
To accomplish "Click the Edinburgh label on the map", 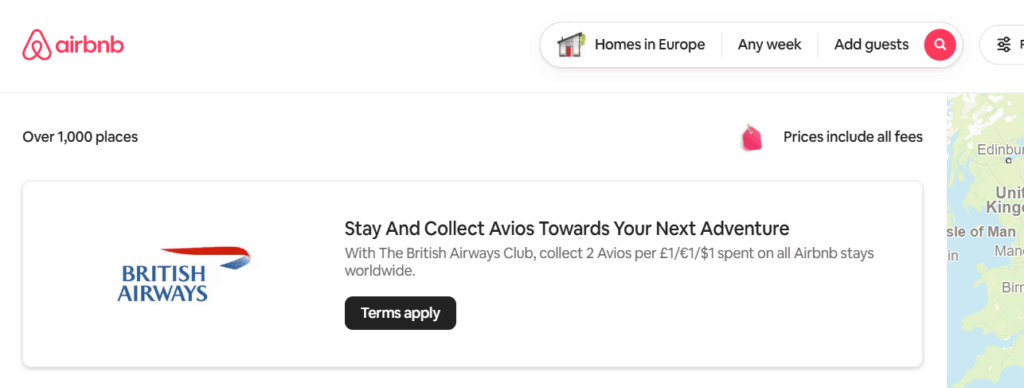I will pyautogui.click(x=1000, y=150).
